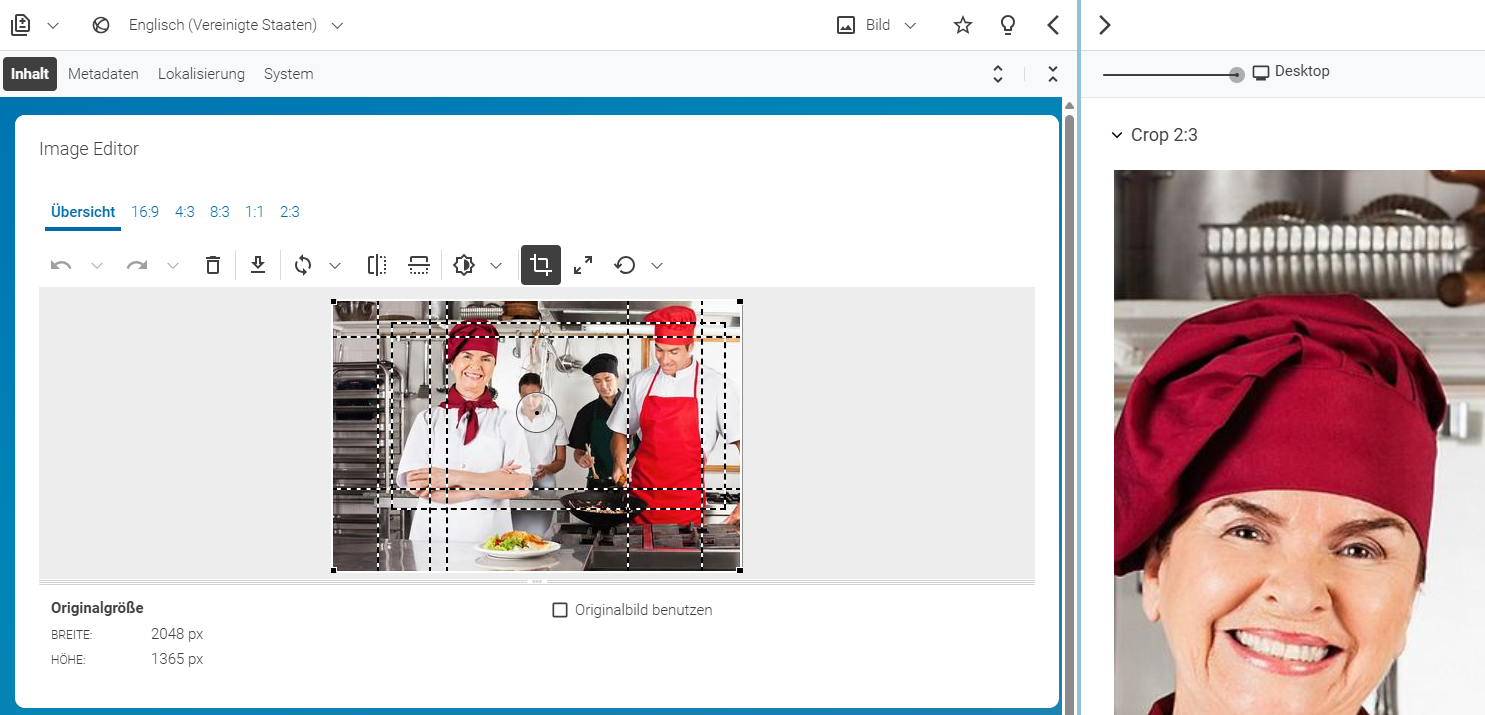Click the lightbulb icon
Image resolution: width=1485 pixels, height=715 pixels.
(x=1008, y=25)
